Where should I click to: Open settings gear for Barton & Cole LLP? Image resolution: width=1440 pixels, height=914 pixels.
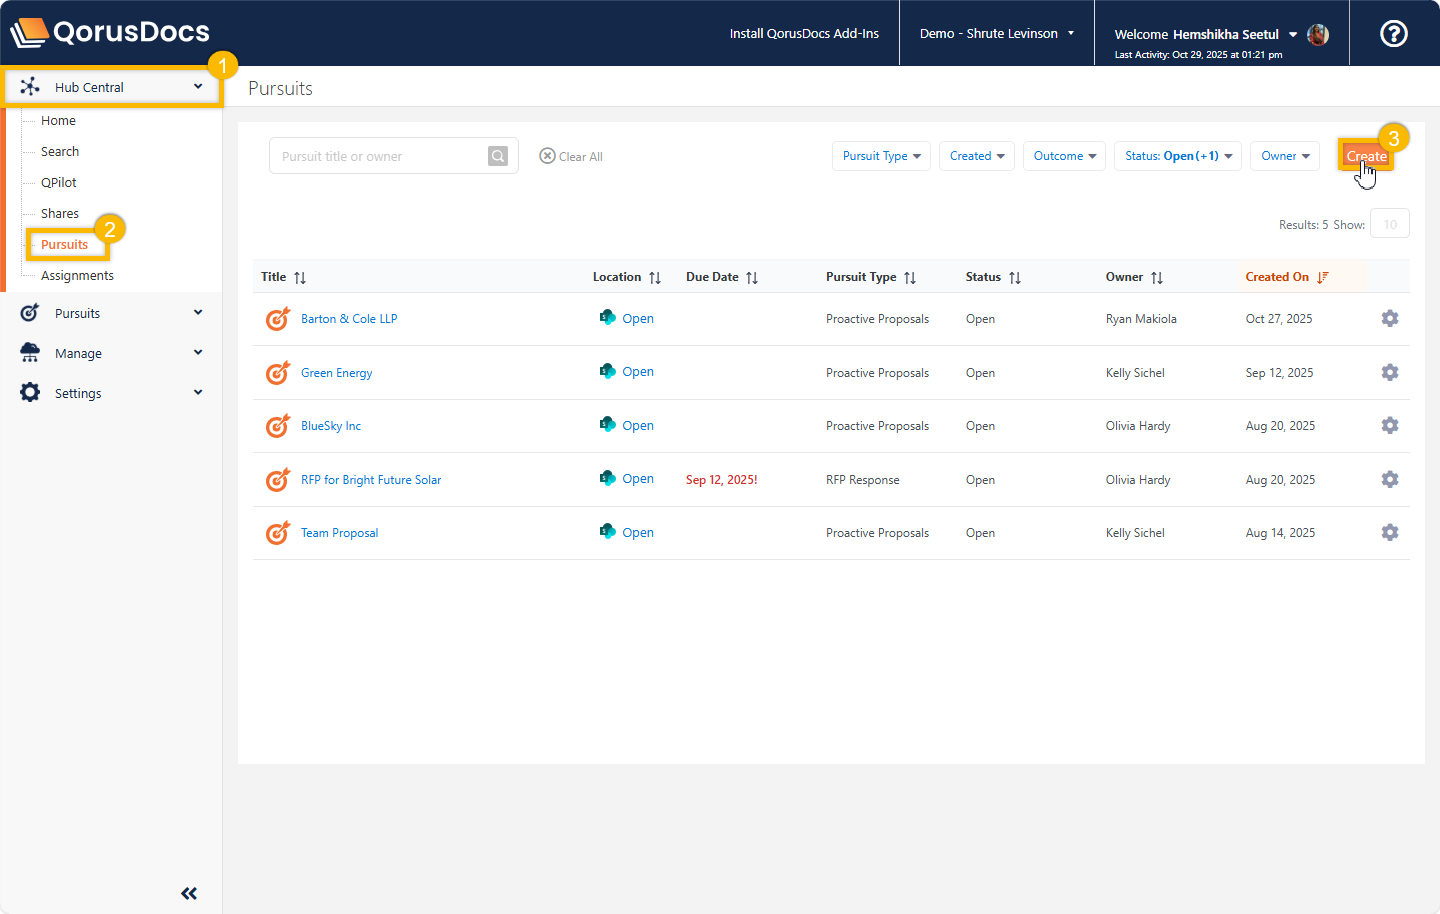coord(1389,319)
